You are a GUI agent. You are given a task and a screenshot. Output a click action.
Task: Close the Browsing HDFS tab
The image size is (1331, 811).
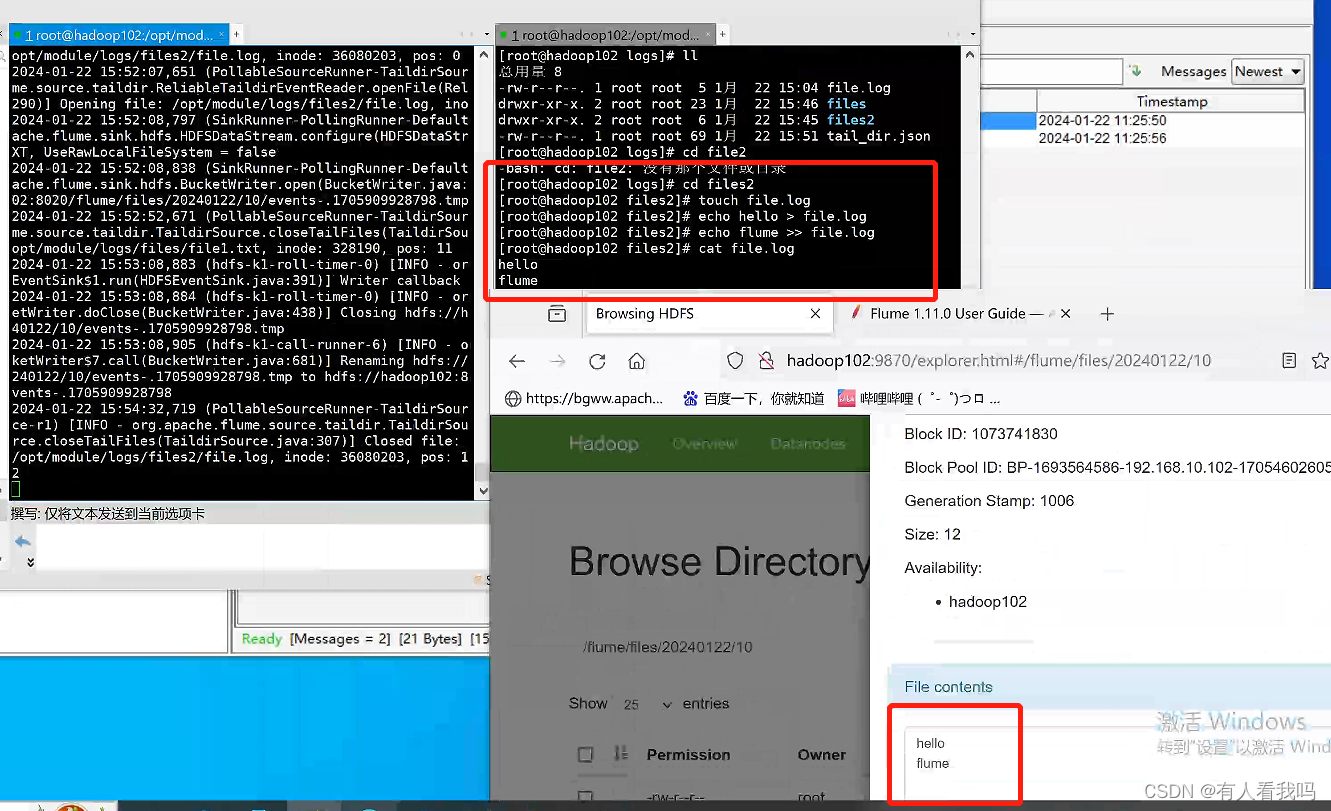[815, 314]
